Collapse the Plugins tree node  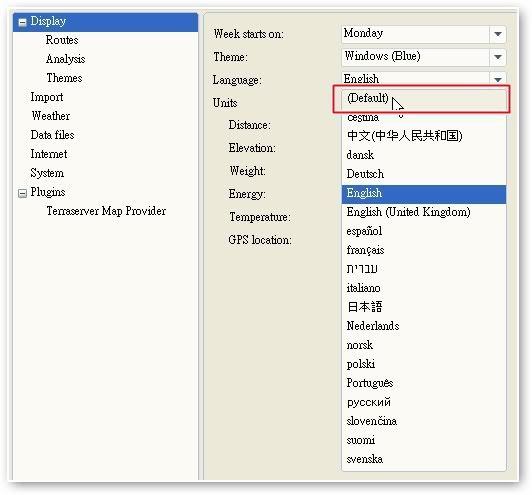point(22,193)
